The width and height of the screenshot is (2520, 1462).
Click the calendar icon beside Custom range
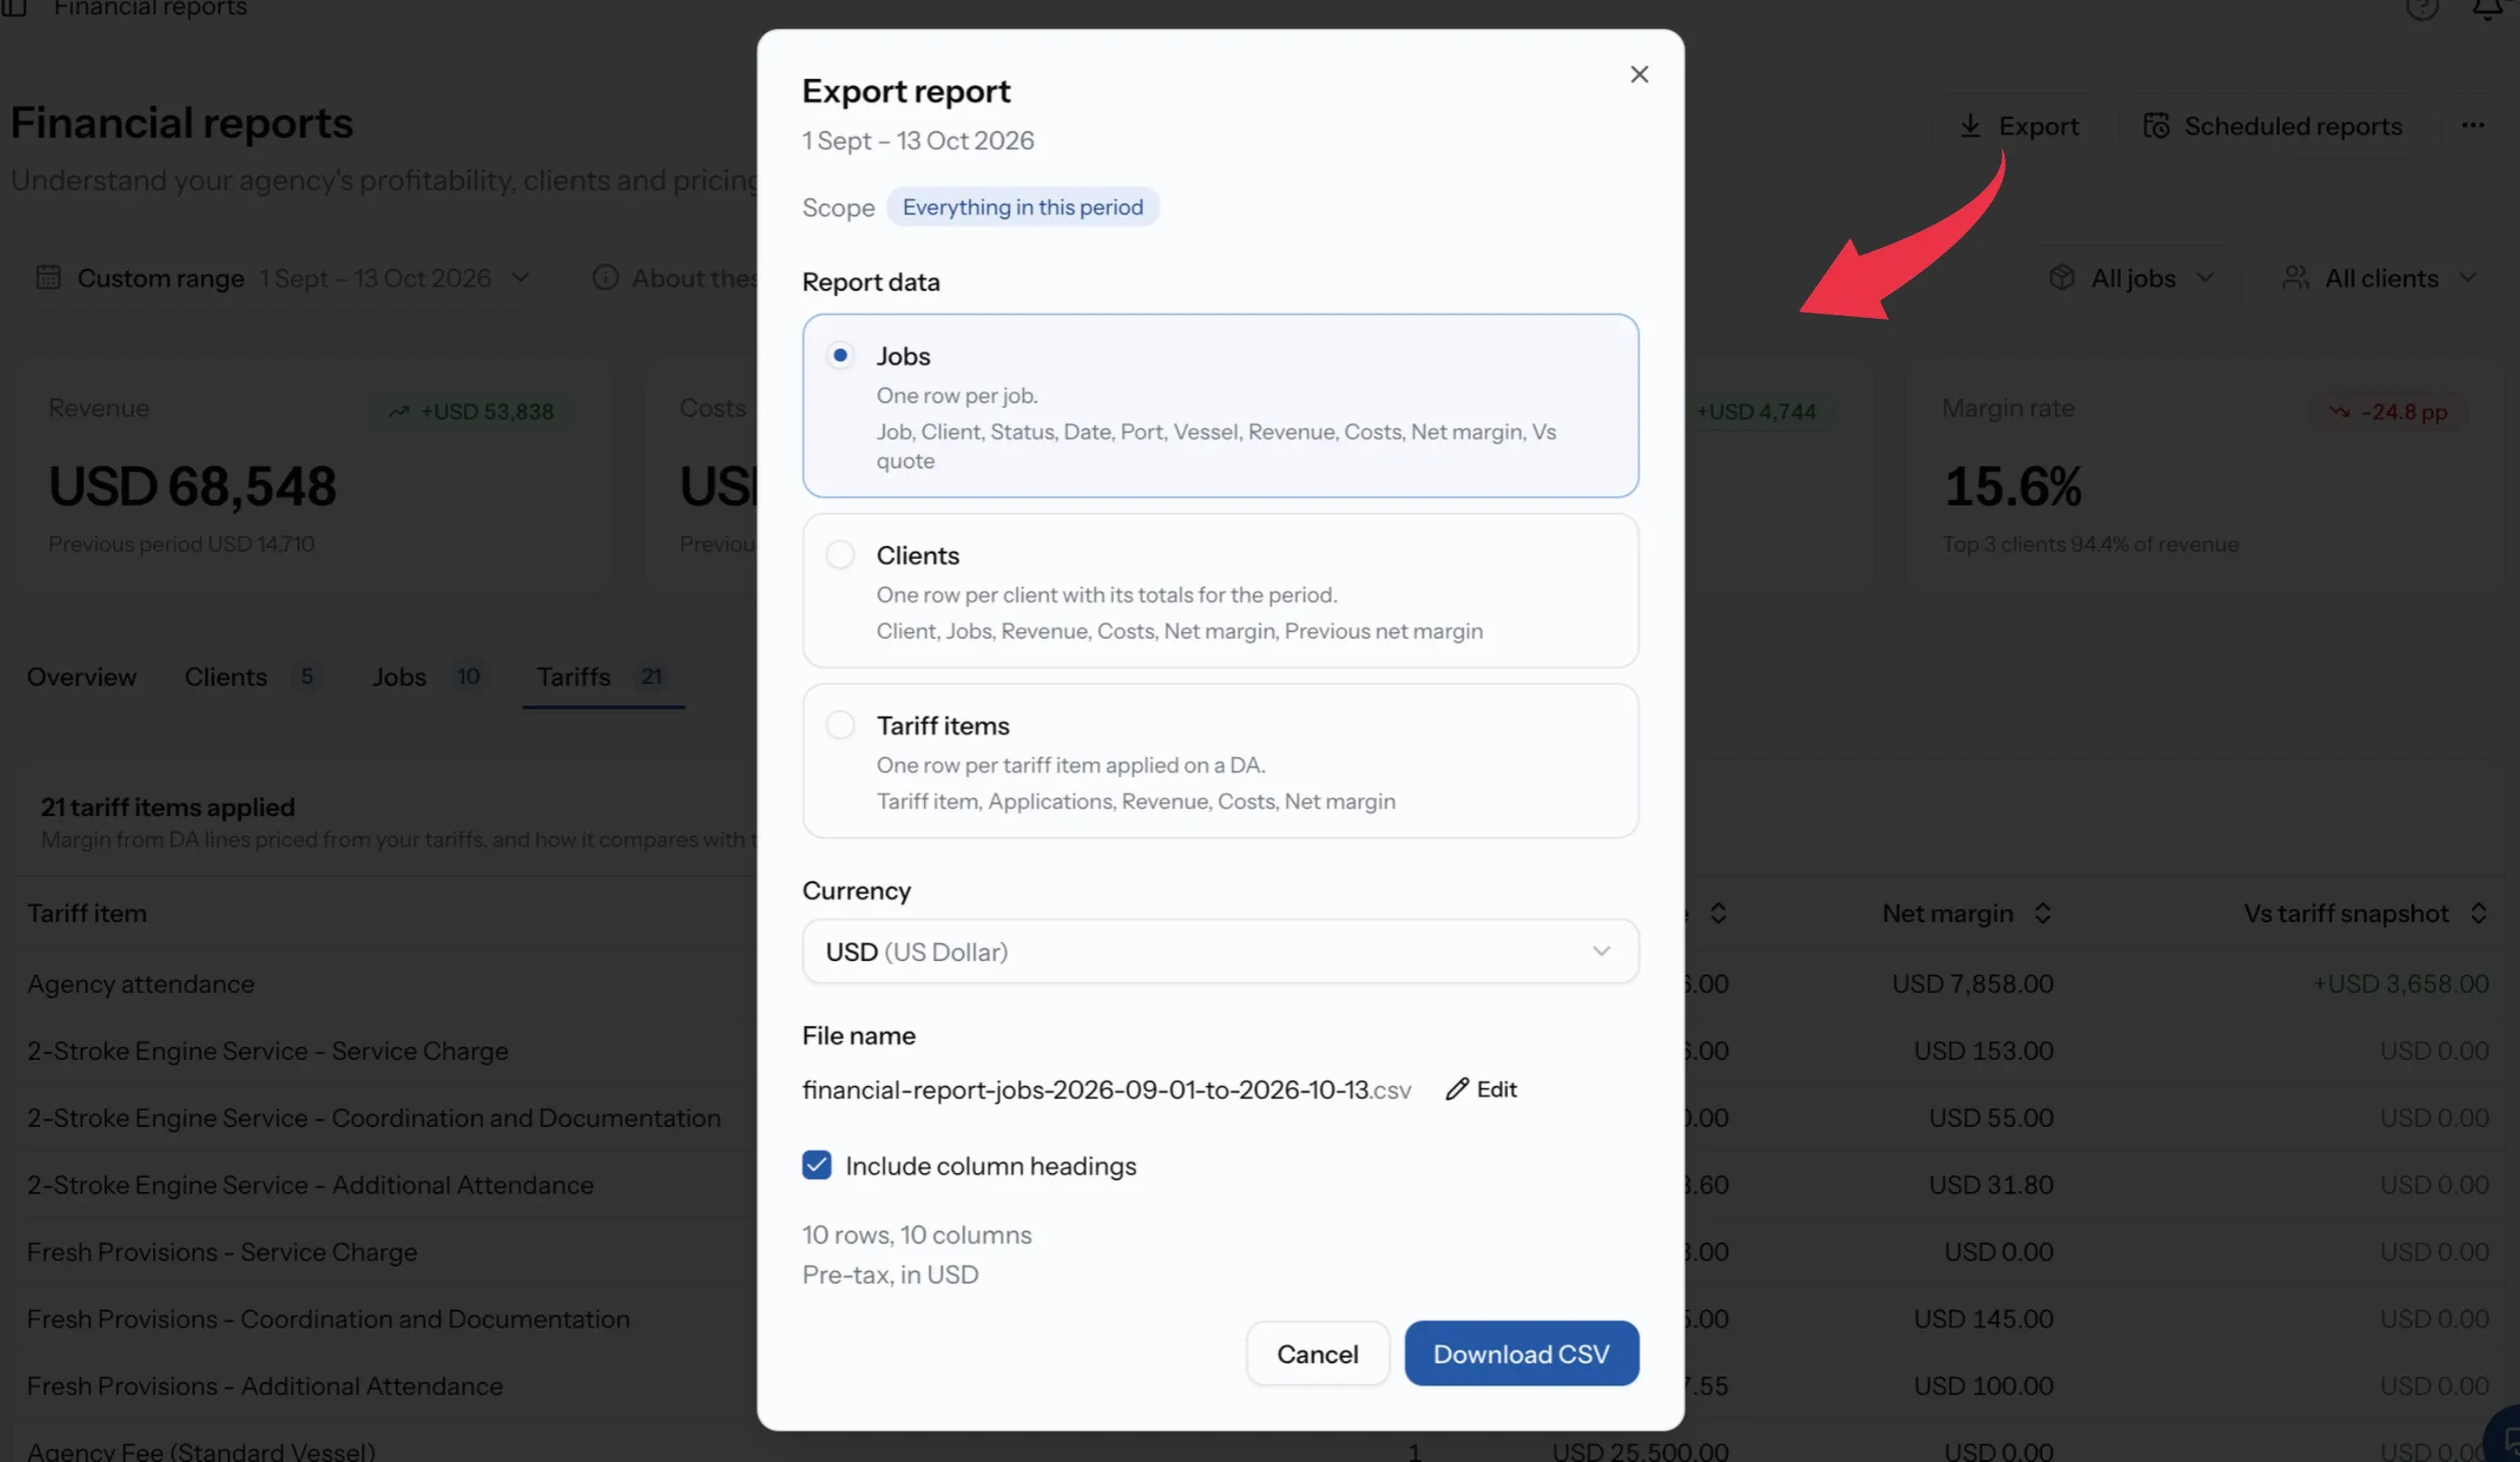[x=49, y=277]
